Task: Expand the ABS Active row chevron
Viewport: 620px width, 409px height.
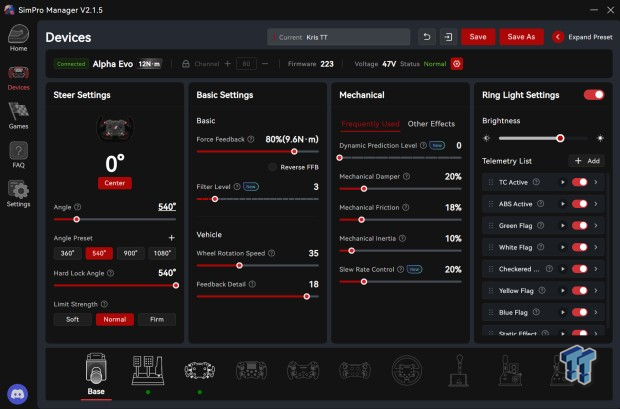Action: point(596,204)
